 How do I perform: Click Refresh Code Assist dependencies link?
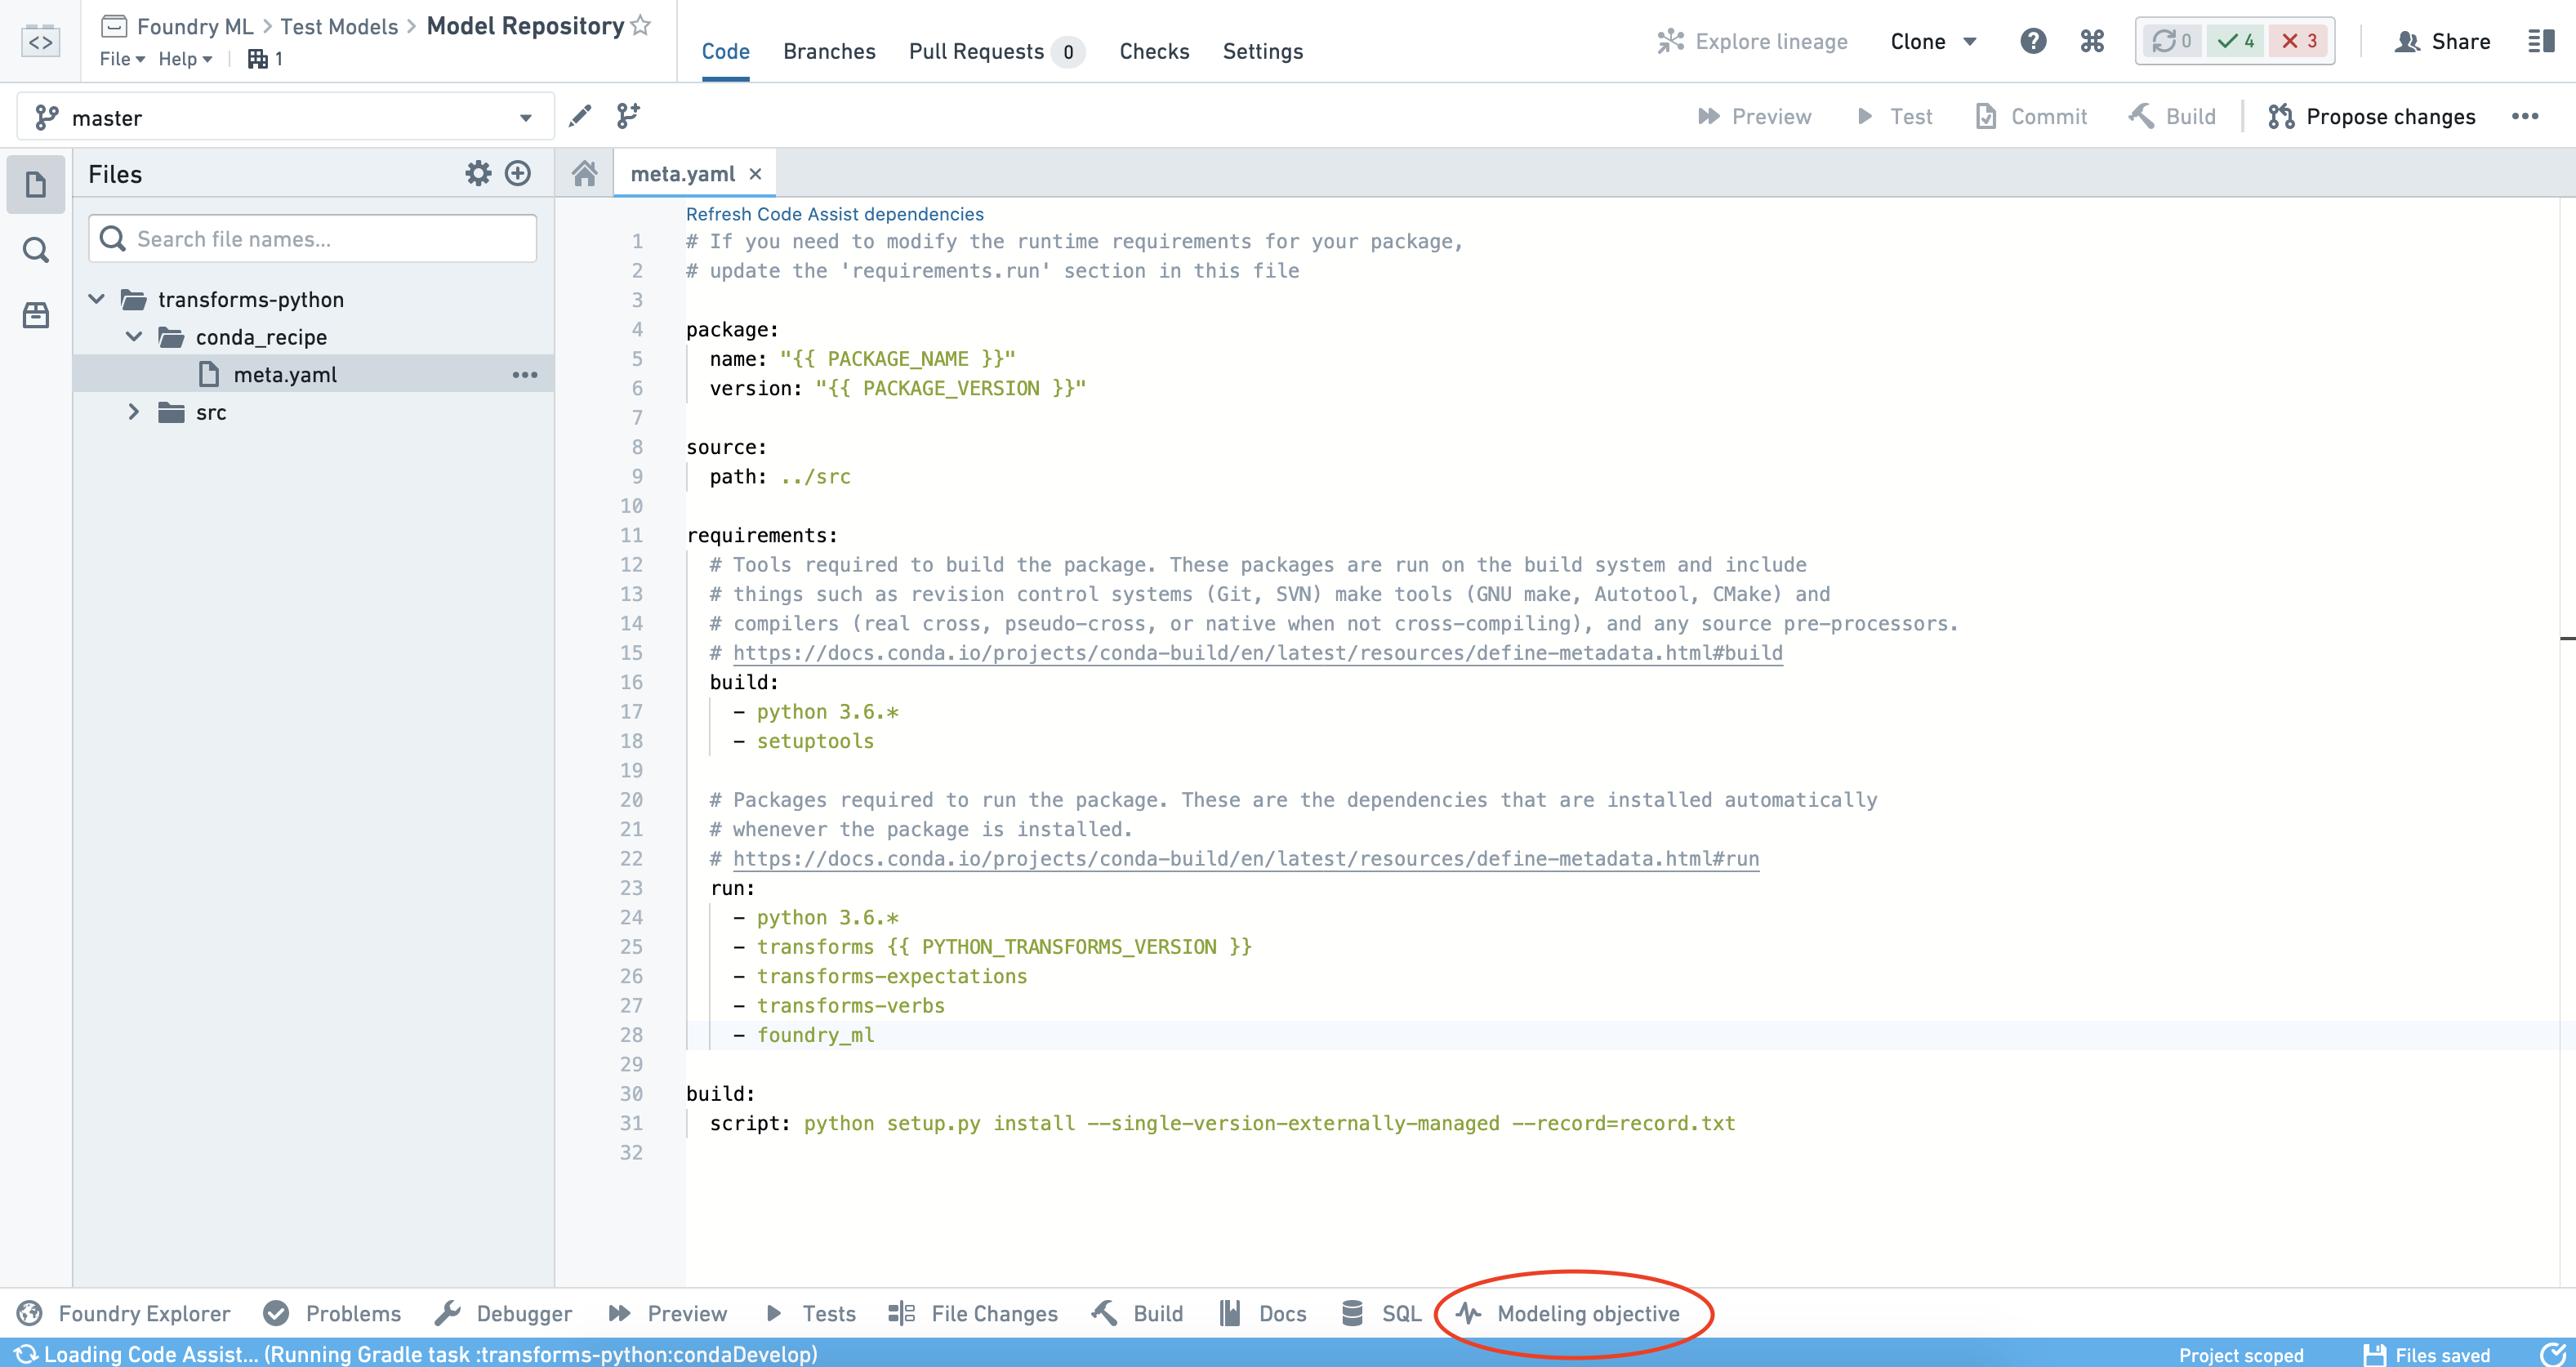835,214
